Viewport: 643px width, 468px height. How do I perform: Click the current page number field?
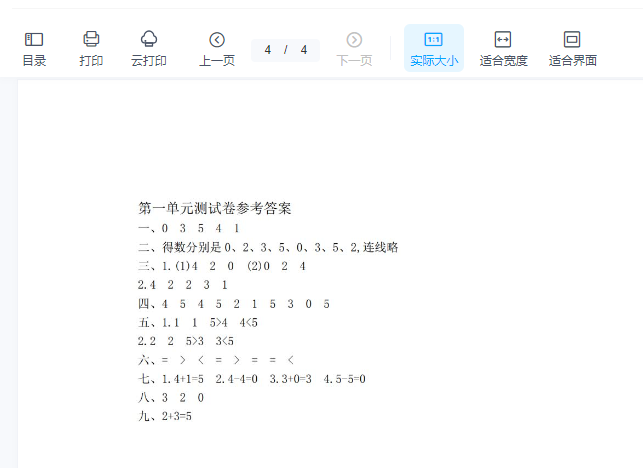(x=268, y=50)
